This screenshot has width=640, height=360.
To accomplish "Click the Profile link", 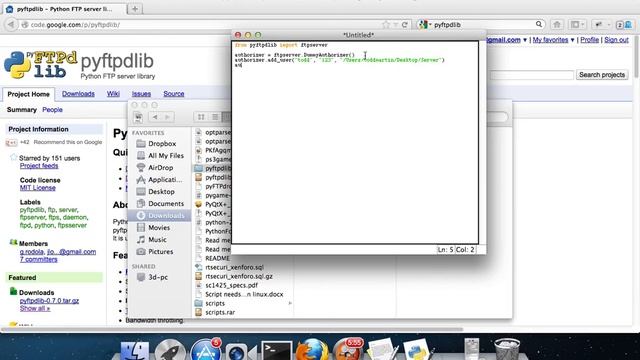I will point(589,40).
